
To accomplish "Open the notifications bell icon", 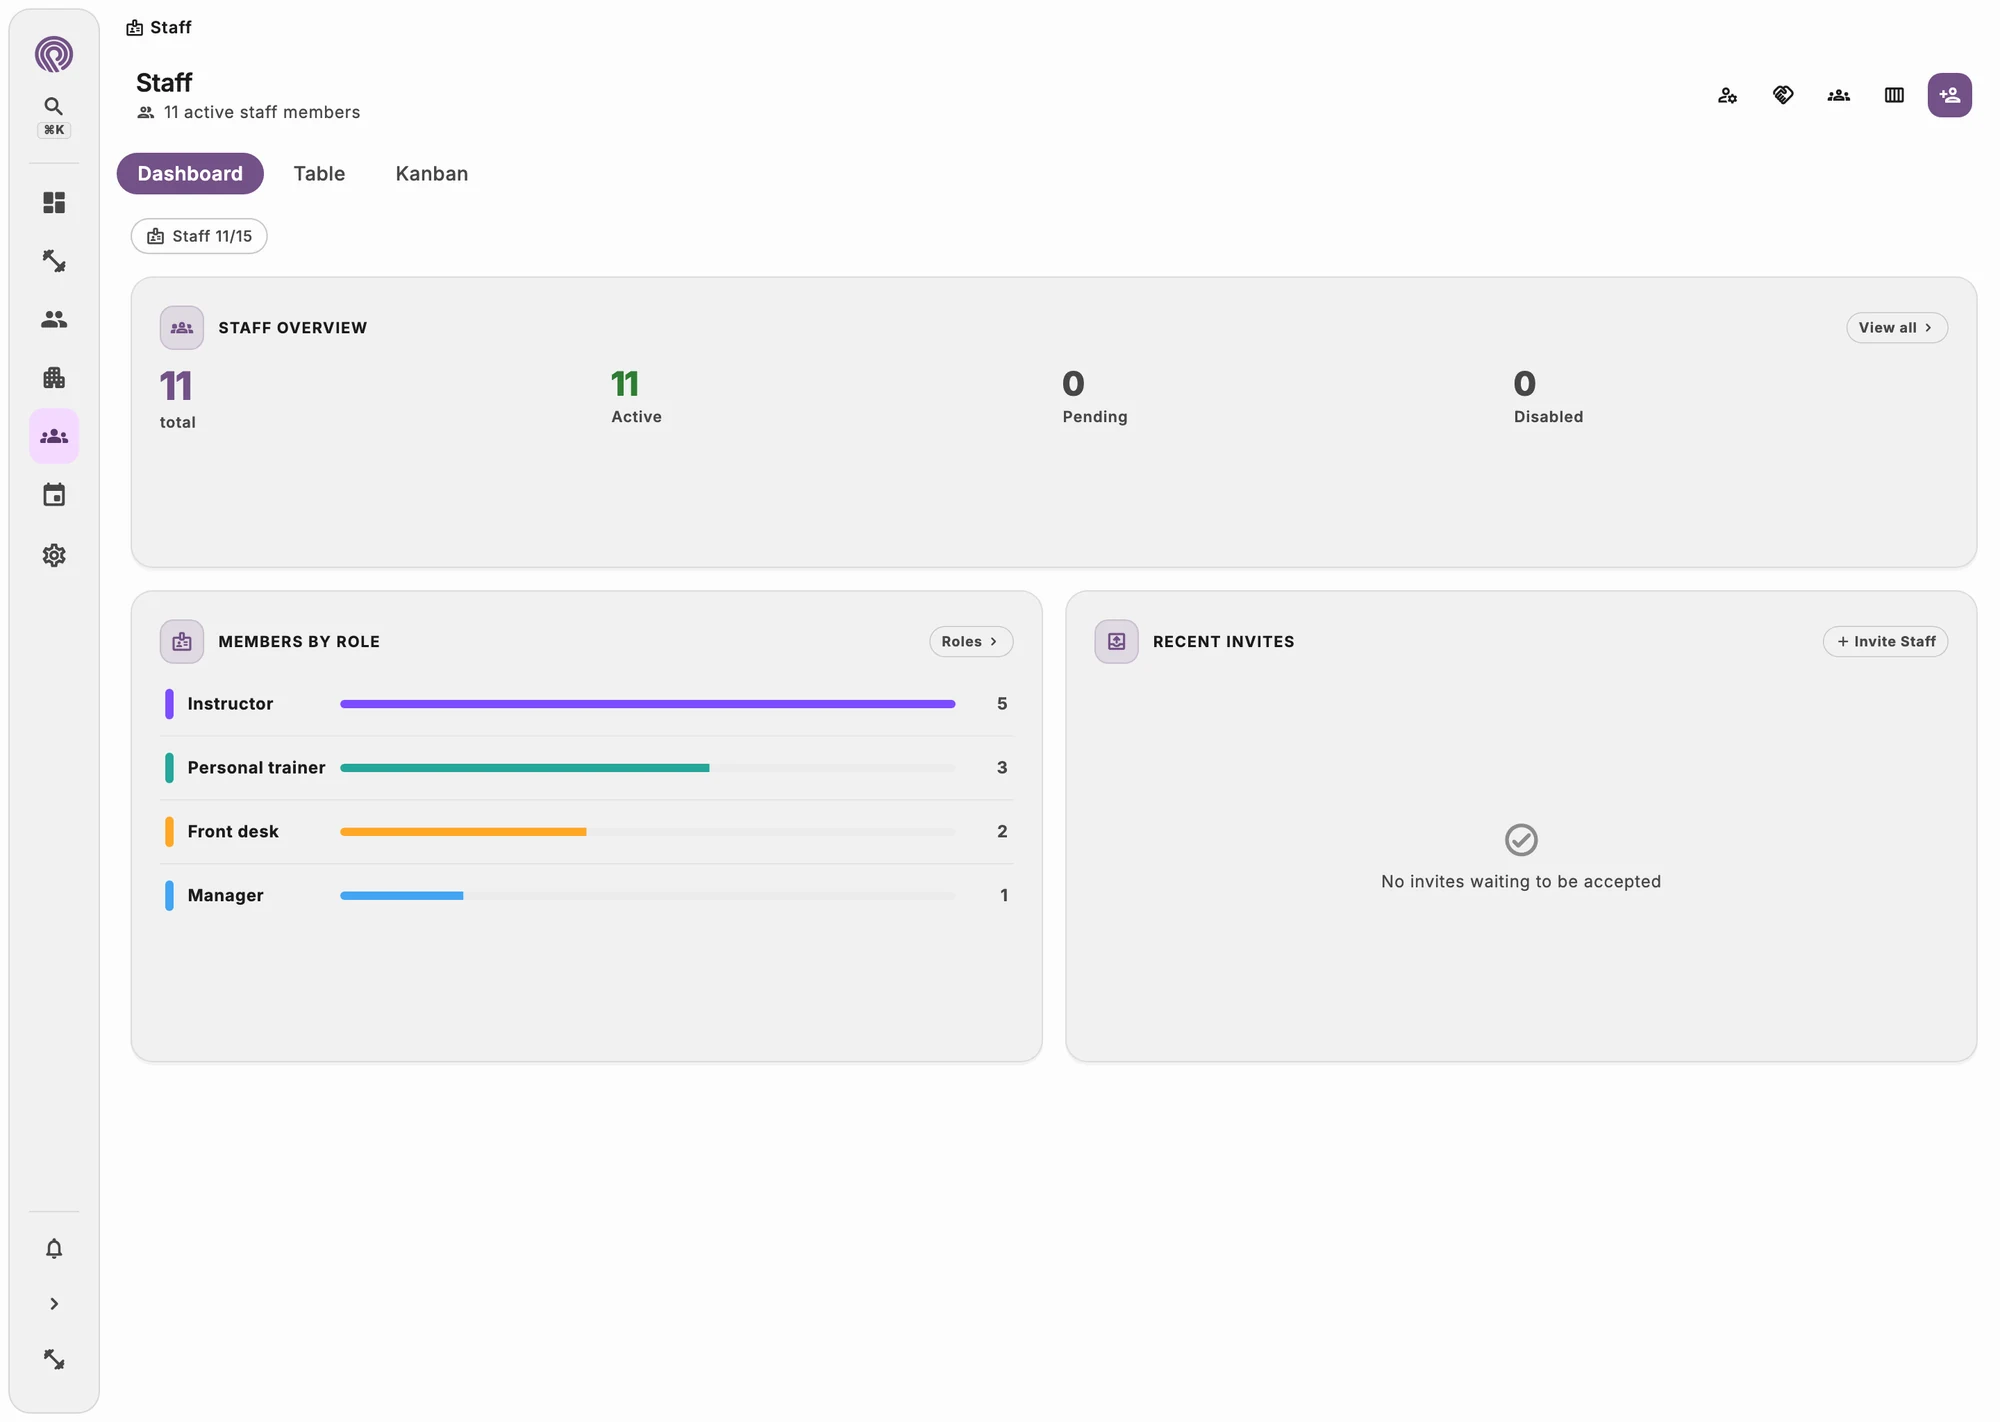I will (54, 1248).
